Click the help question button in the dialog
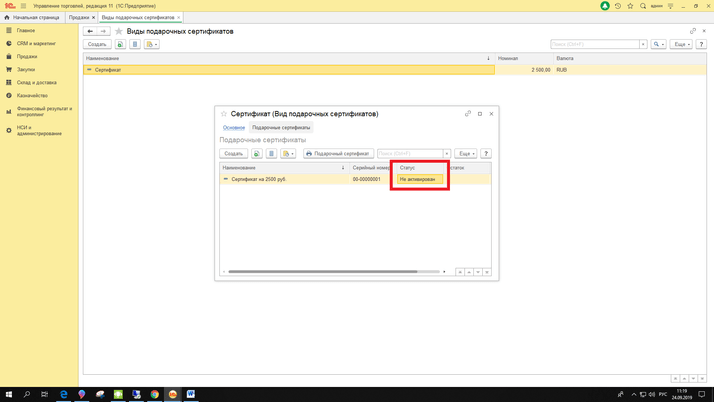714x402 pixels. (486, 154)
